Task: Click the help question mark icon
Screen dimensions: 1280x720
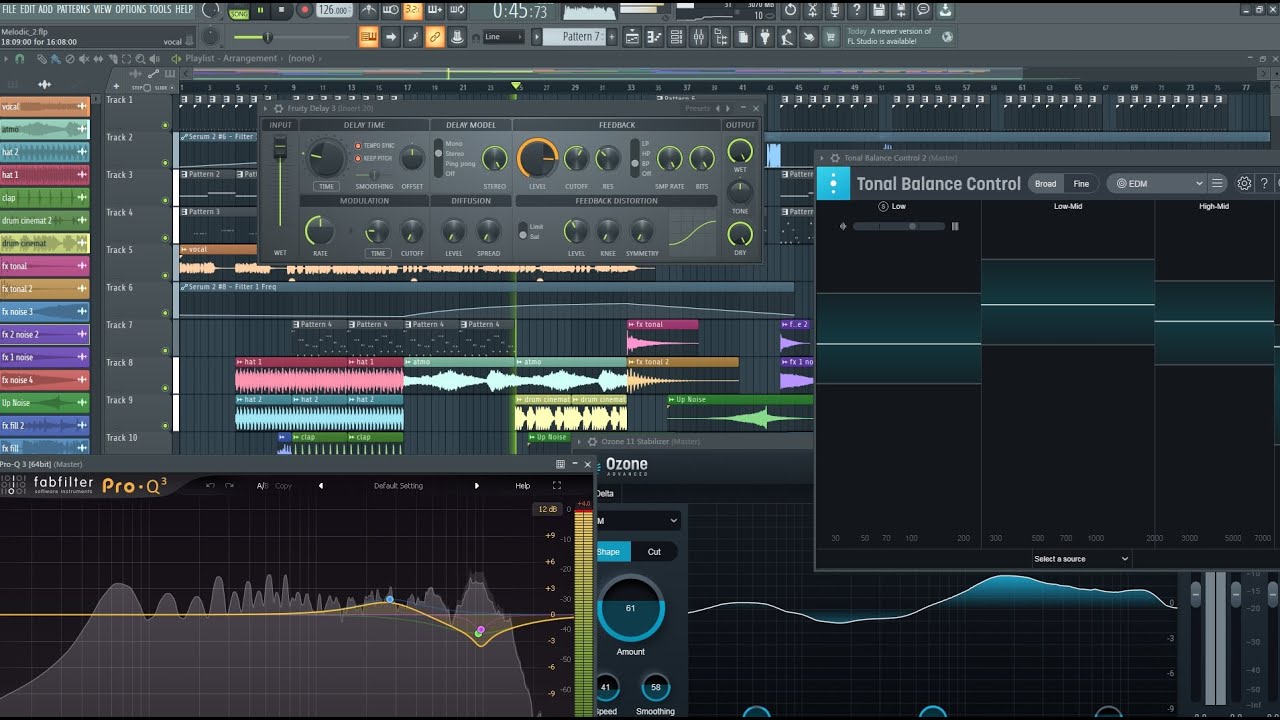Action: tap(857, 10)
